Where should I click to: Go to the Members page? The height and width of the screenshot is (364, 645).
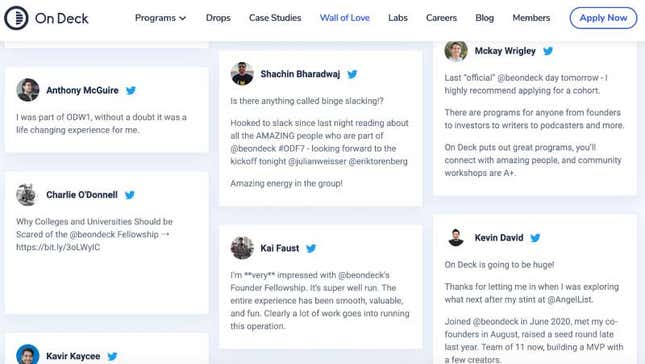pos(531,18)
